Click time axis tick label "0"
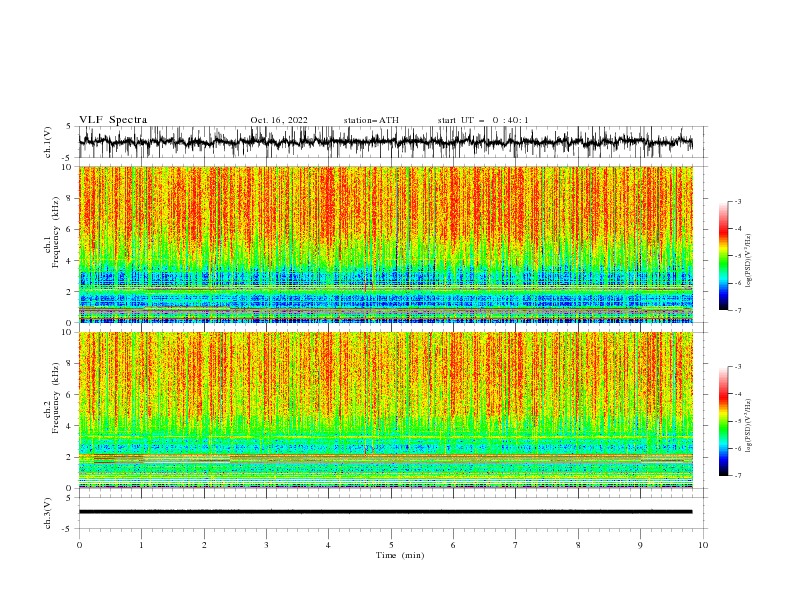 click(x=79, y=545)
